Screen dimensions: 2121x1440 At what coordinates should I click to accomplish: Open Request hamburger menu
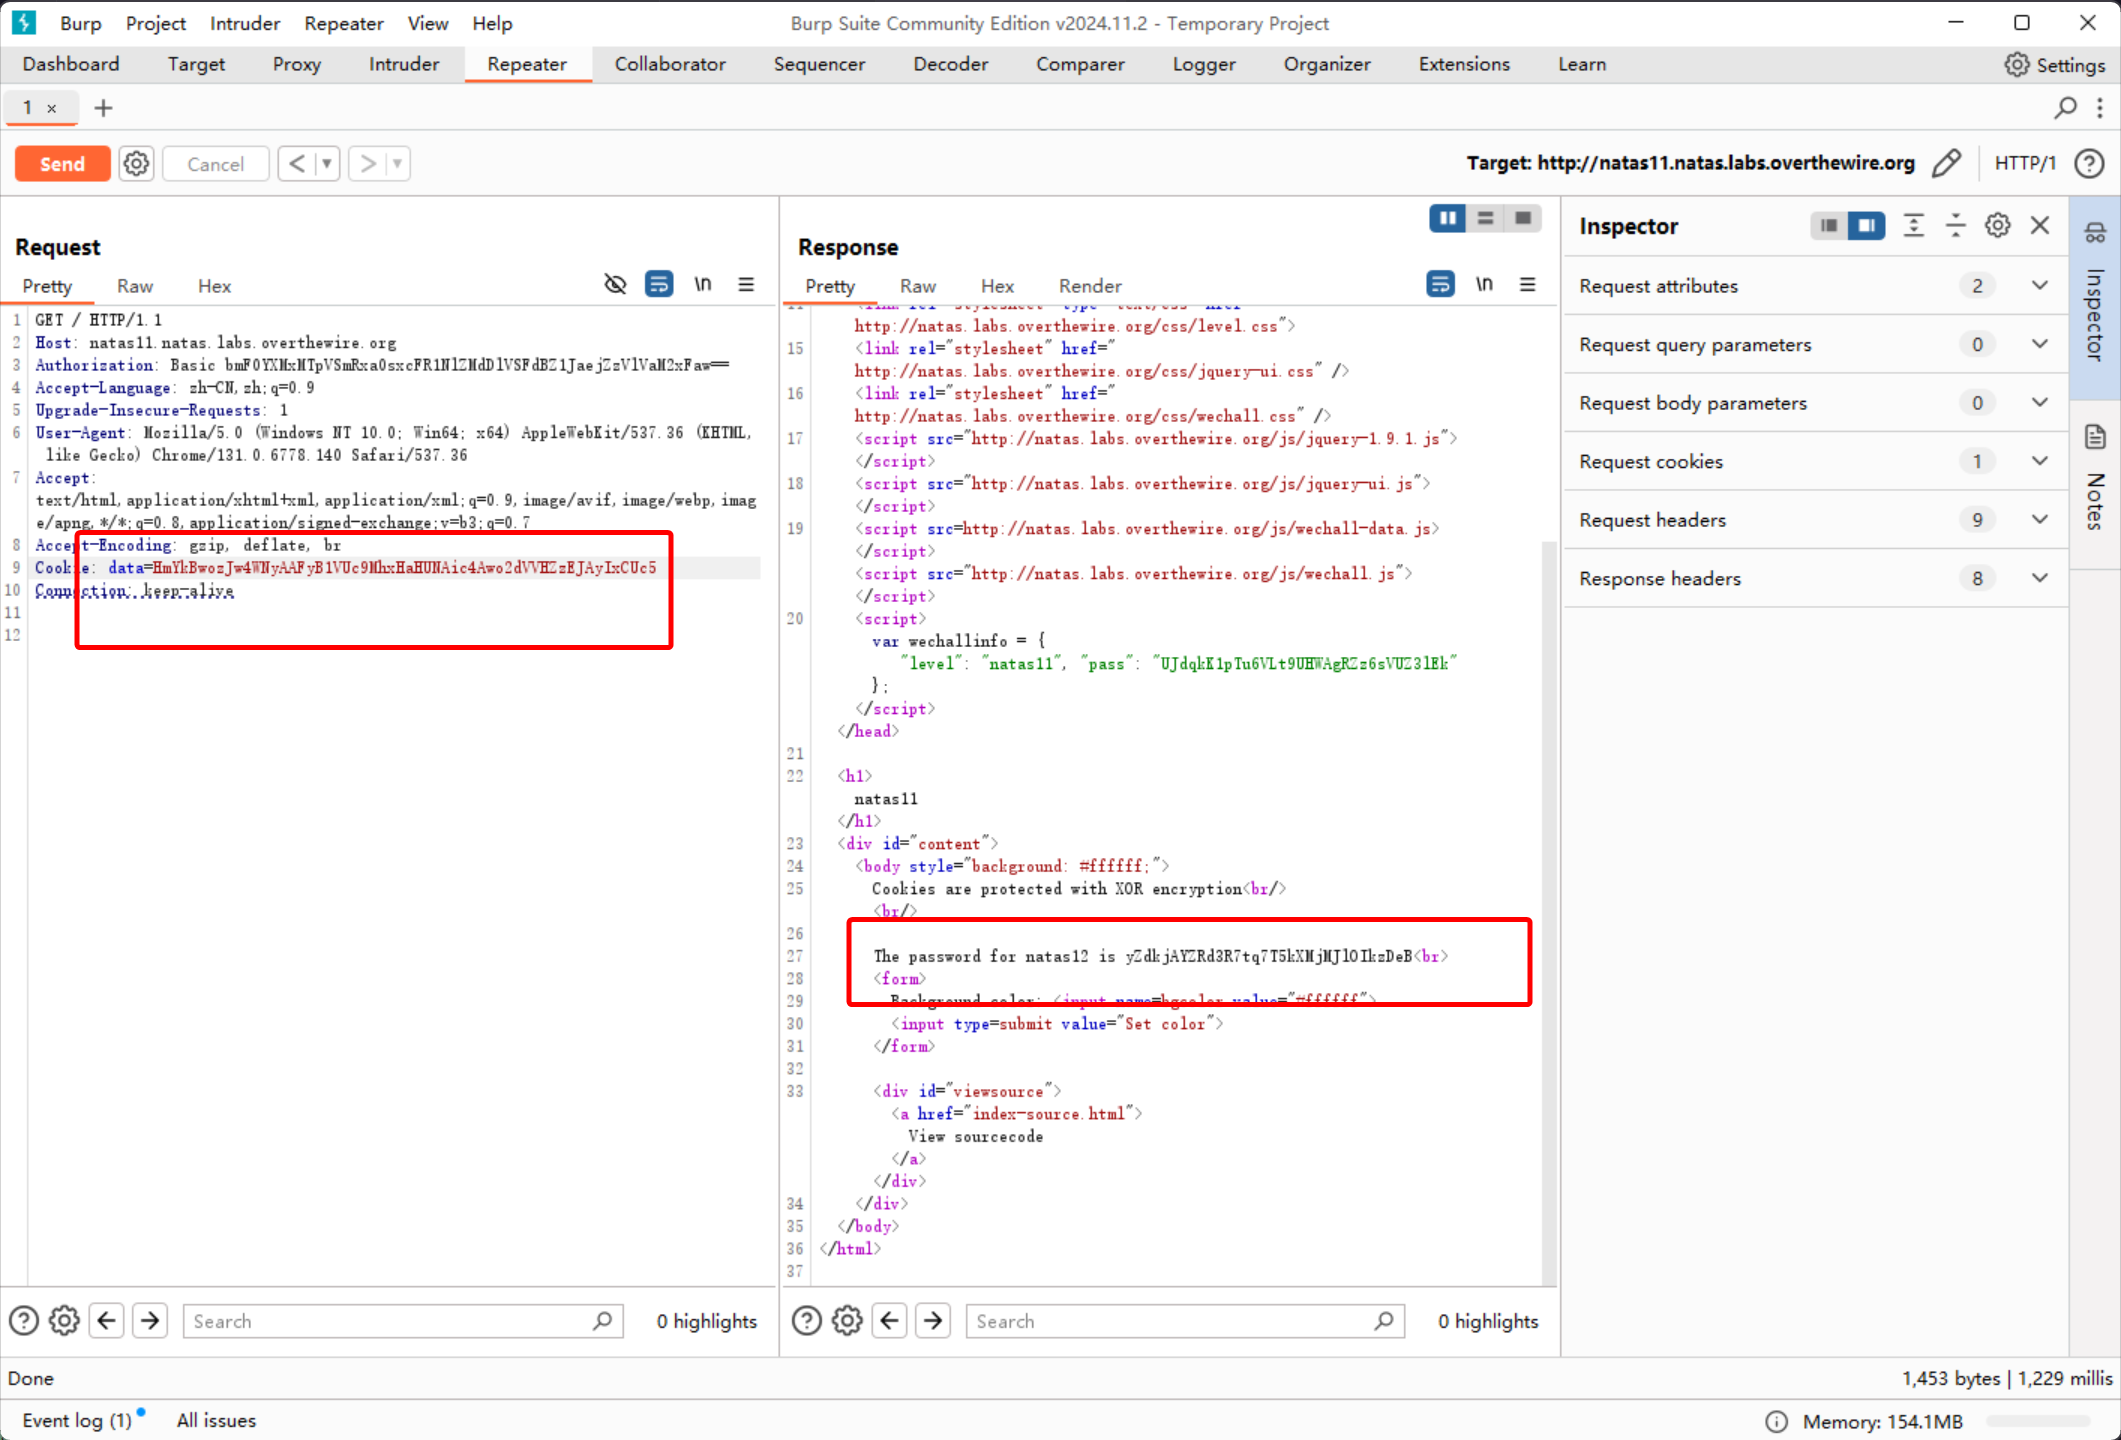click(746, 285)
